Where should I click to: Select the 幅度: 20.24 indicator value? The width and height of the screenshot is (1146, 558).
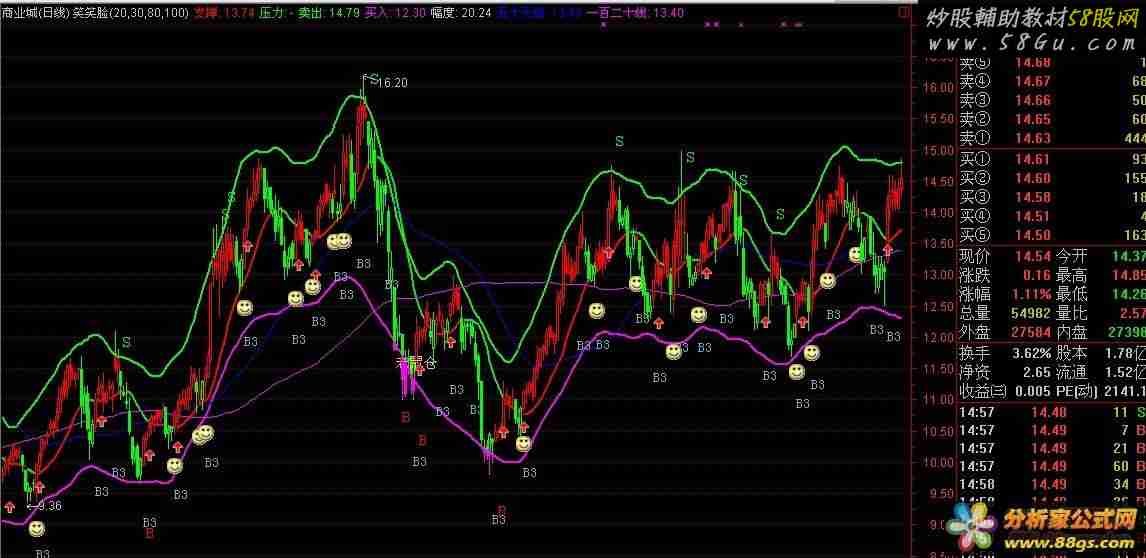tap(460, 12)
